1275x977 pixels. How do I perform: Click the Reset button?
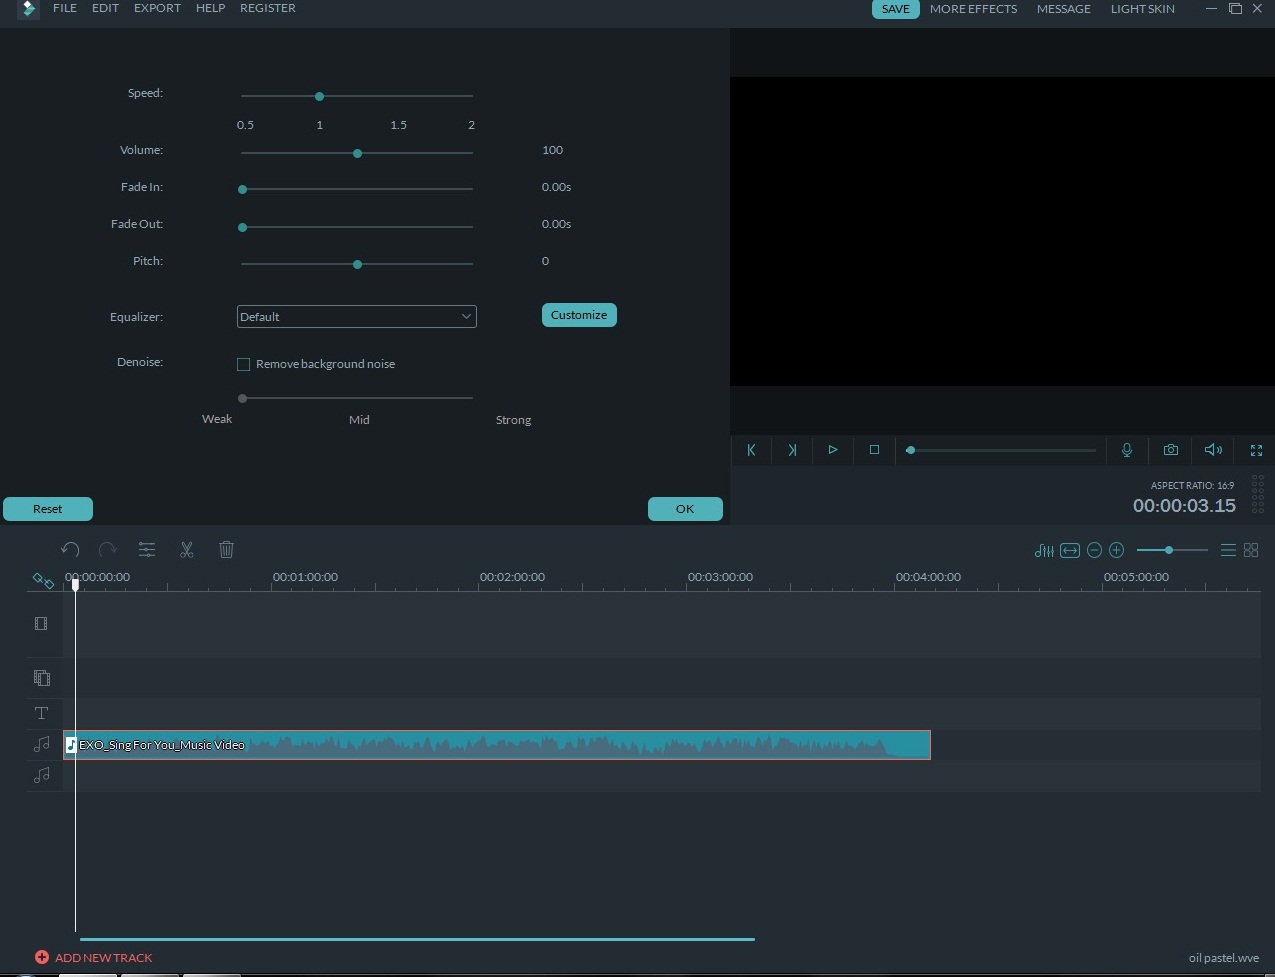(48, 509)
